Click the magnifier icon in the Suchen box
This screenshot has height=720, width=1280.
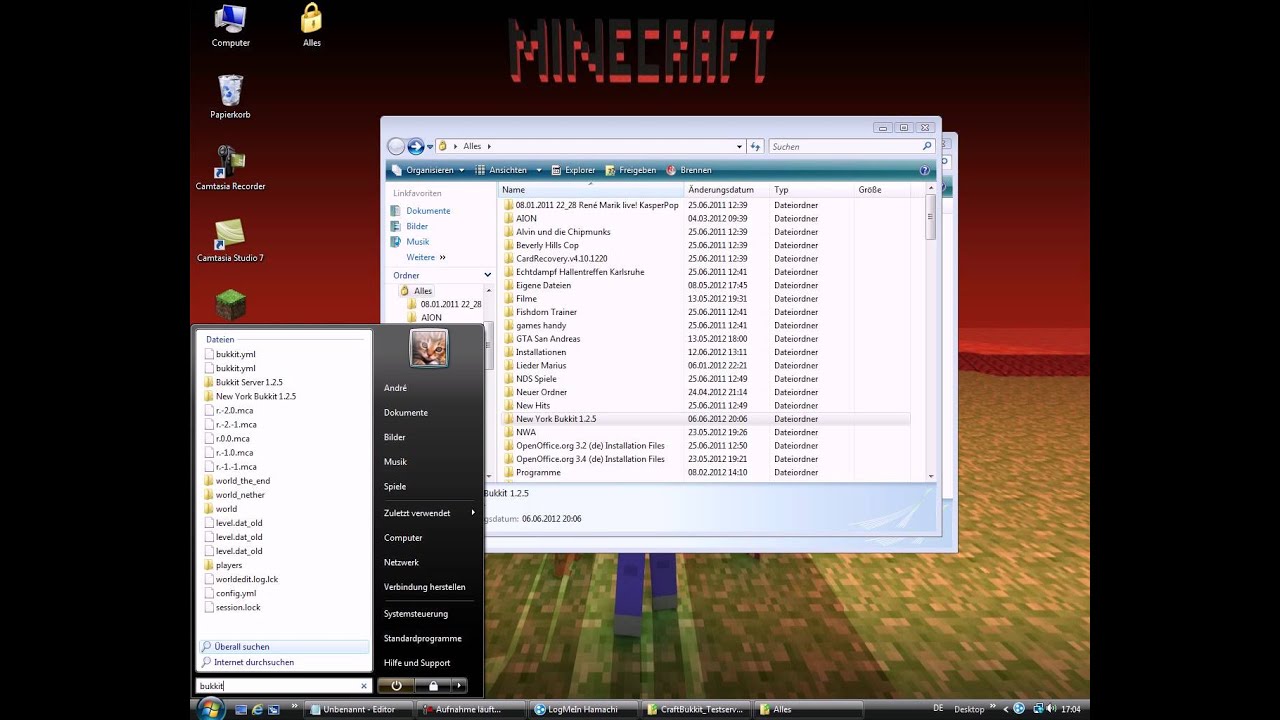[926, 146]
